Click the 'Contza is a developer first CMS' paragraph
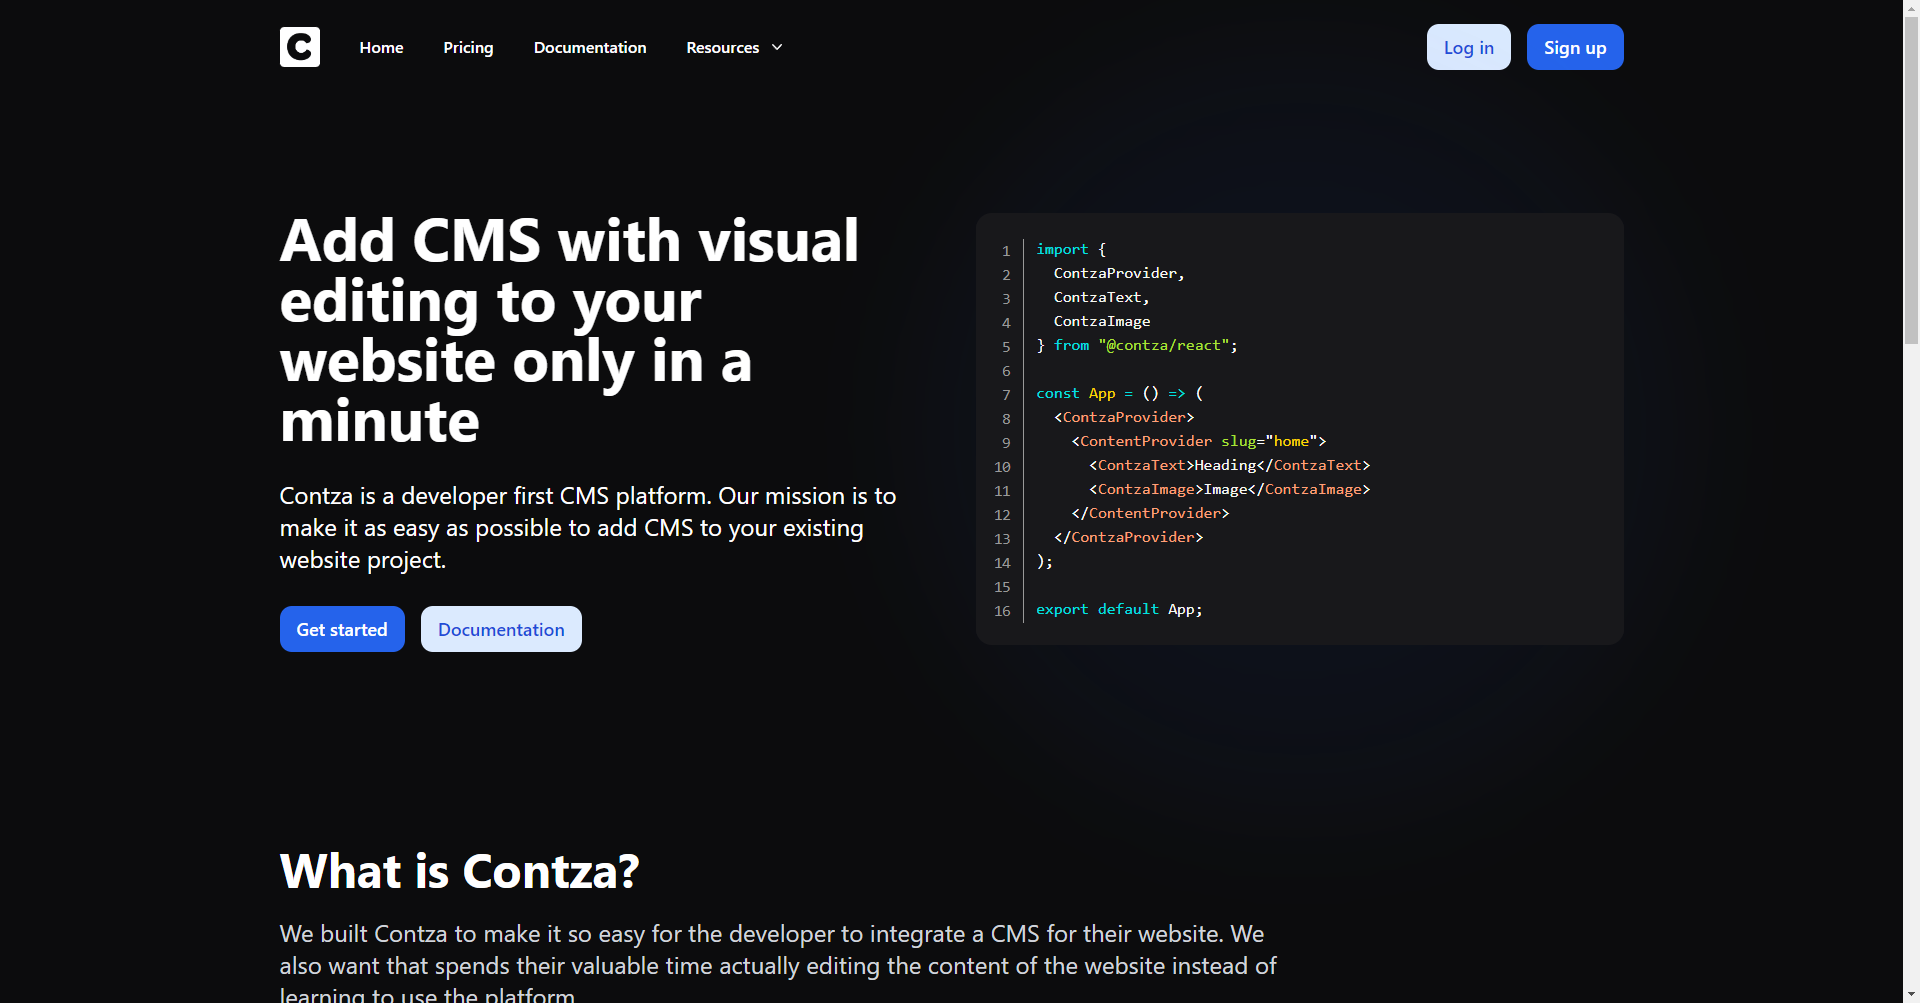Screen dimensions: 1920x1003 588,528
